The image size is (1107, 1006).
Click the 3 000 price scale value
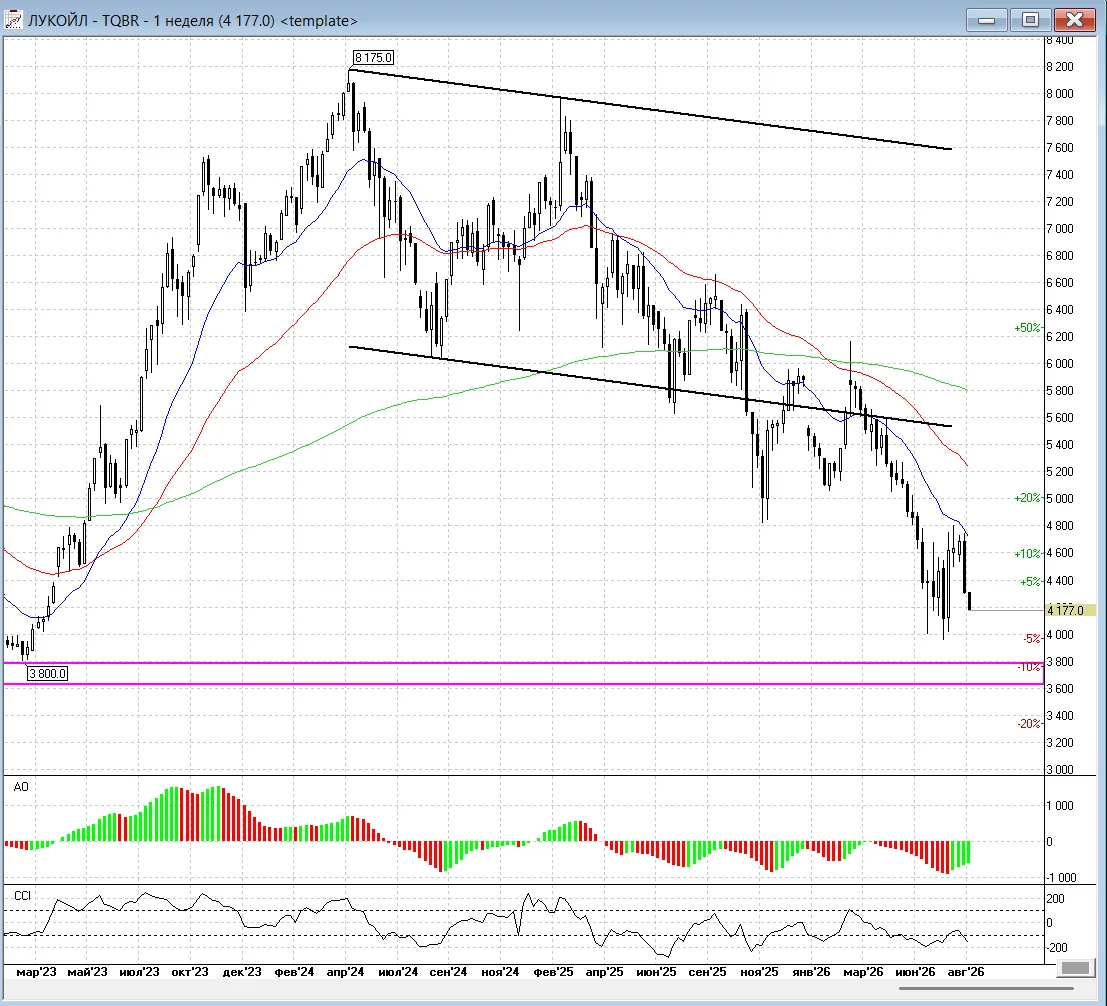click(1060, 770)
